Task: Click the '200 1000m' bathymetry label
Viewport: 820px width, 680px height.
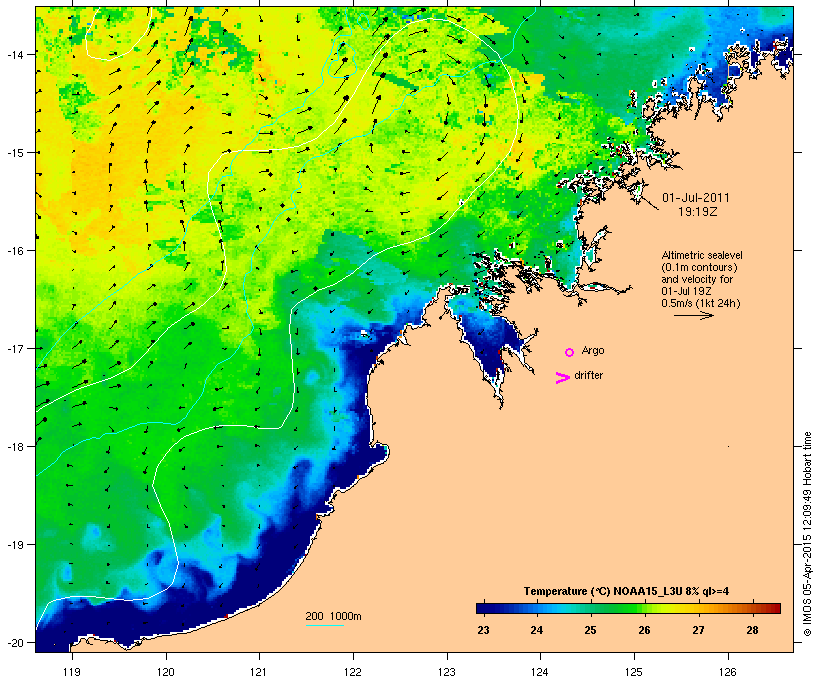Action: coord(334,616)
